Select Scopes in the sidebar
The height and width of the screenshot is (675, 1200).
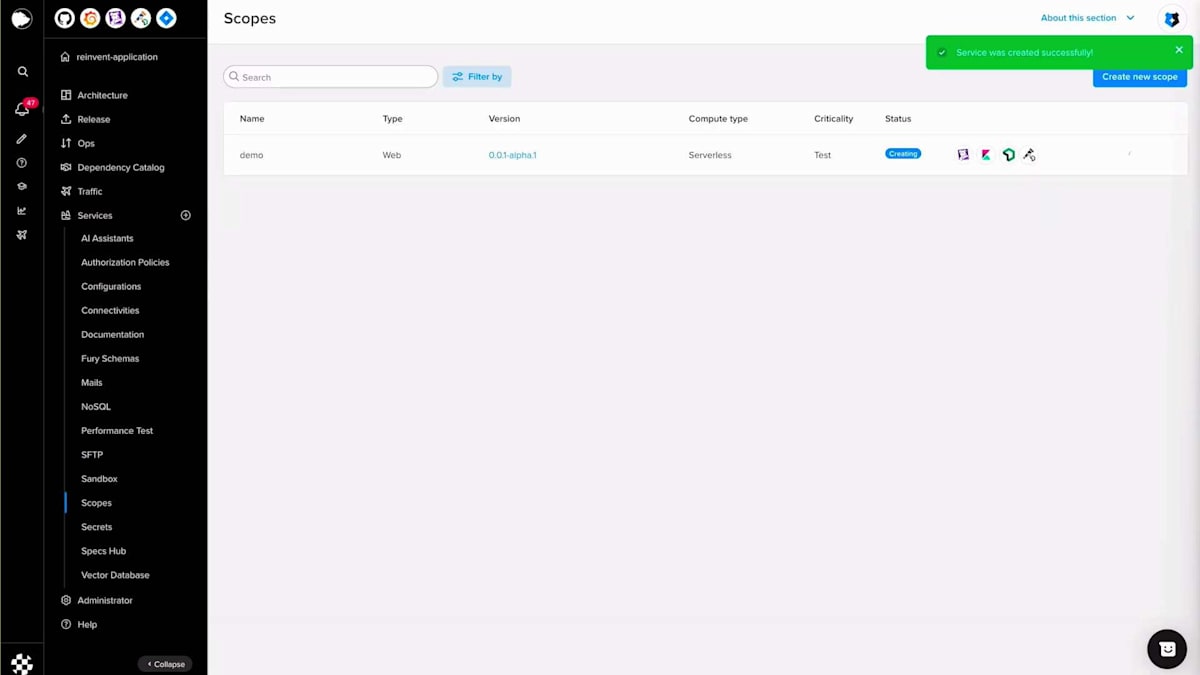pos(96,503)
